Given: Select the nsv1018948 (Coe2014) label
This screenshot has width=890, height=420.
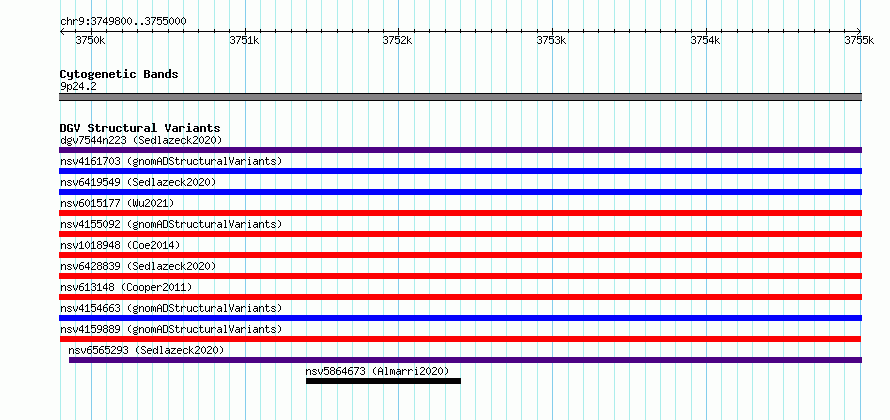Looking at the screenshot, I should (120, 245).
